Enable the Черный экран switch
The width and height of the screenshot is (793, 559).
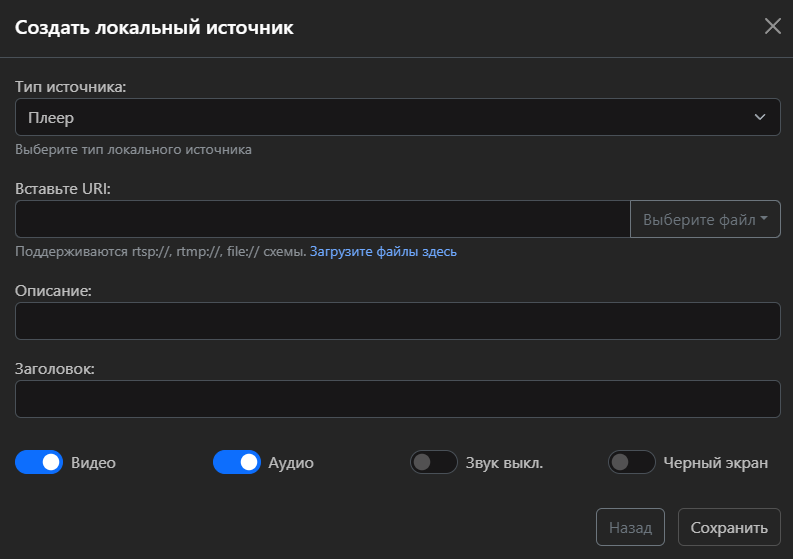[x=632, y=463]
